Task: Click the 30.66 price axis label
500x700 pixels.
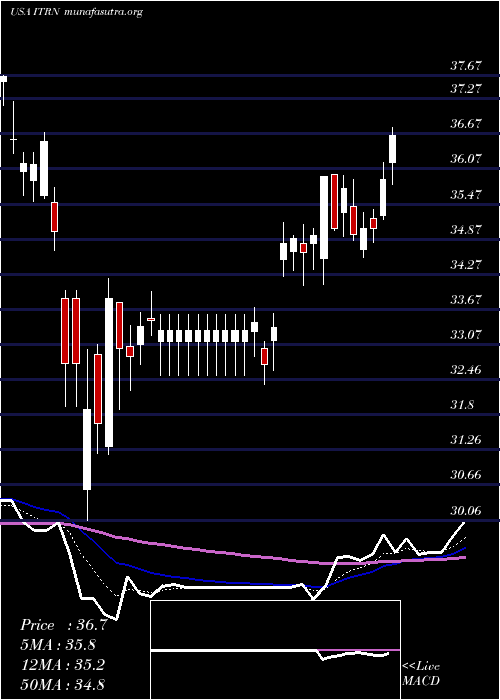Action: (466, 475)
